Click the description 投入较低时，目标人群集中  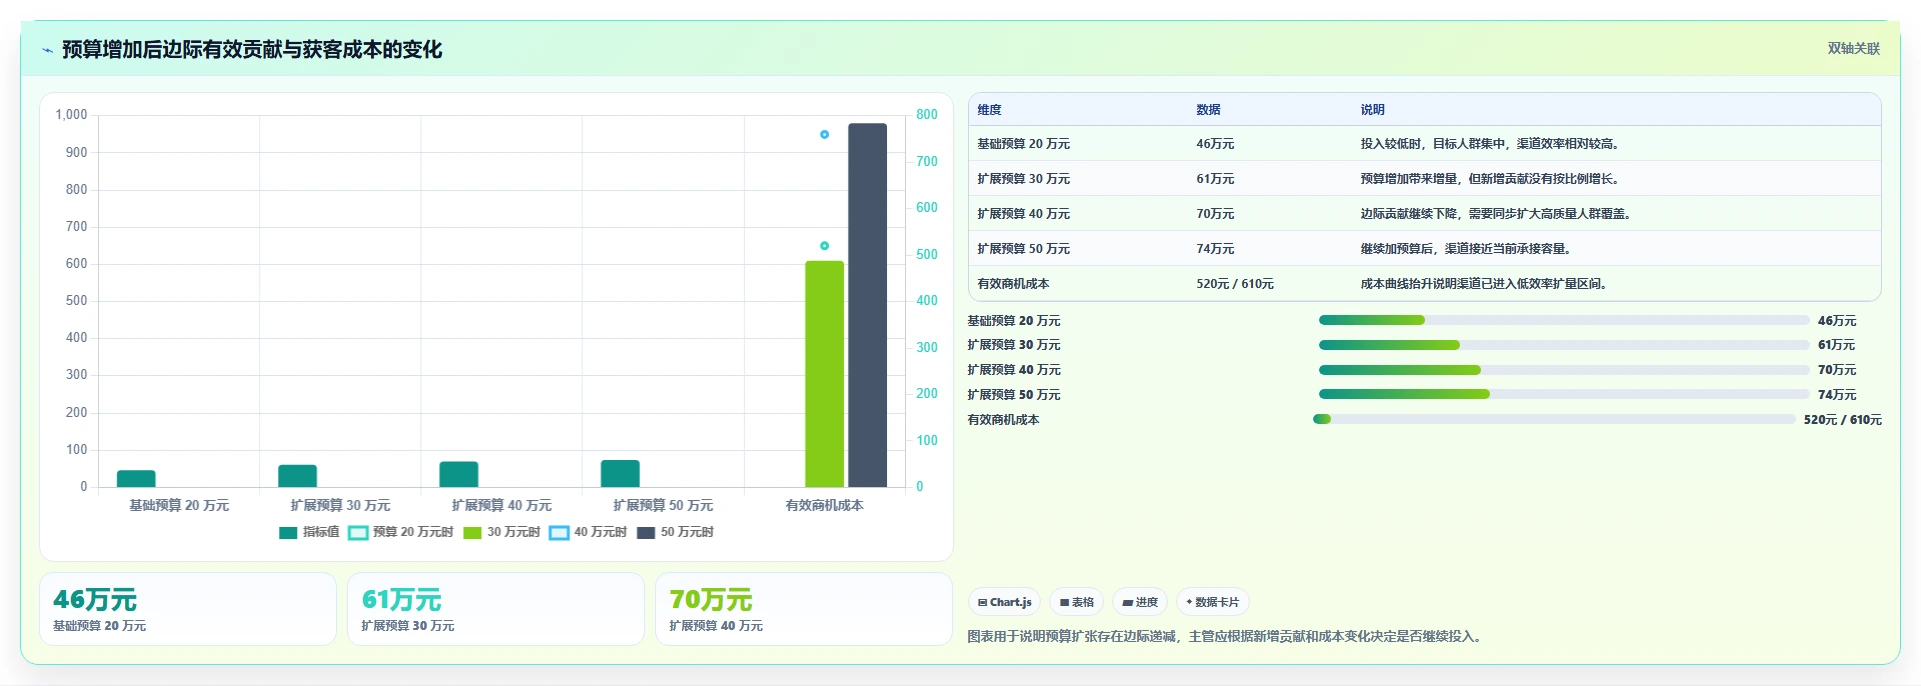(x=1490, y=144)
